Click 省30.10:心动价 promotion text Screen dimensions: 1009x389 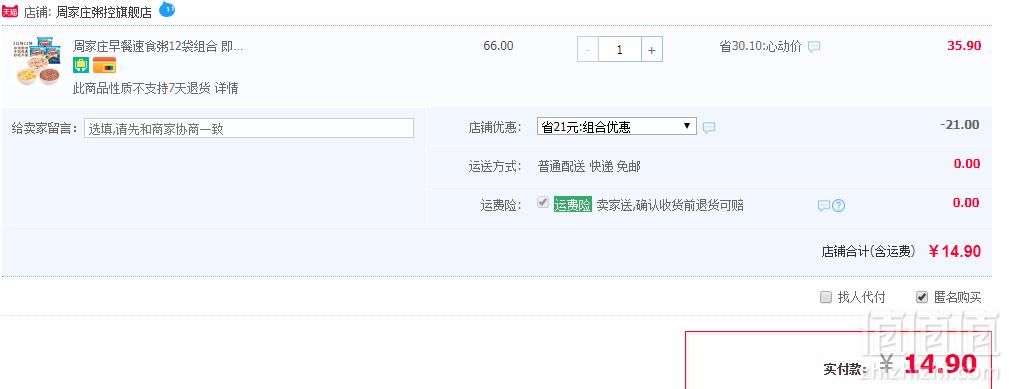click(x=761, y=46)
